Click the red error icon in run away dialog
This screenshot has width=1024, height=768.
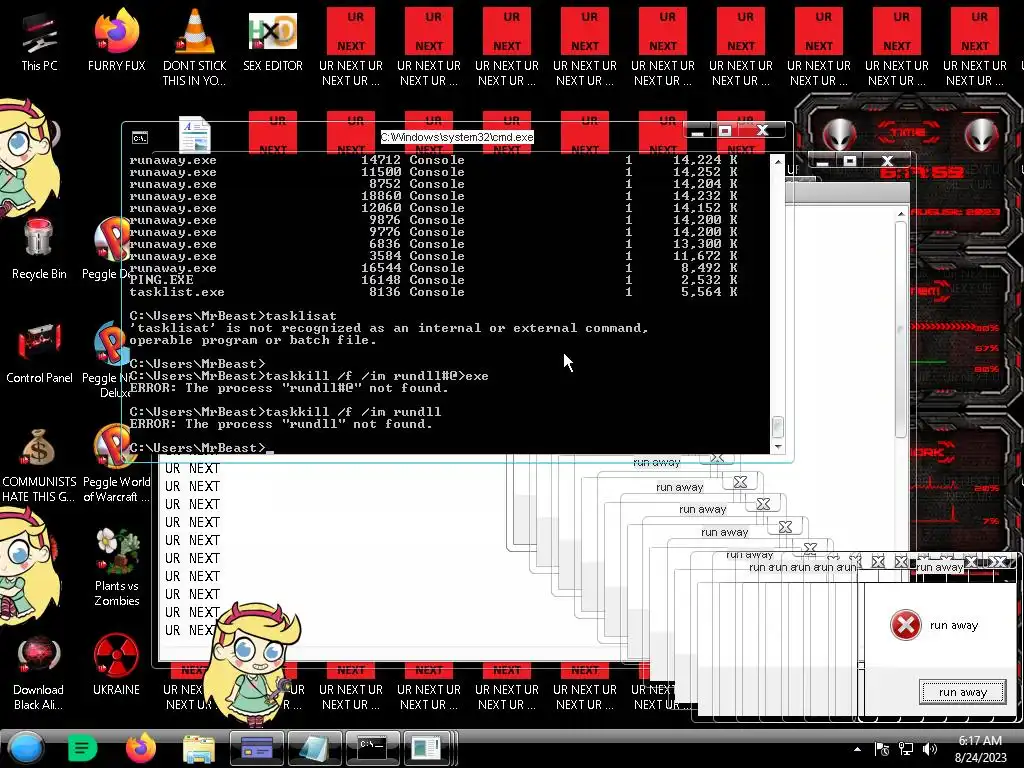tap(905, 625)
